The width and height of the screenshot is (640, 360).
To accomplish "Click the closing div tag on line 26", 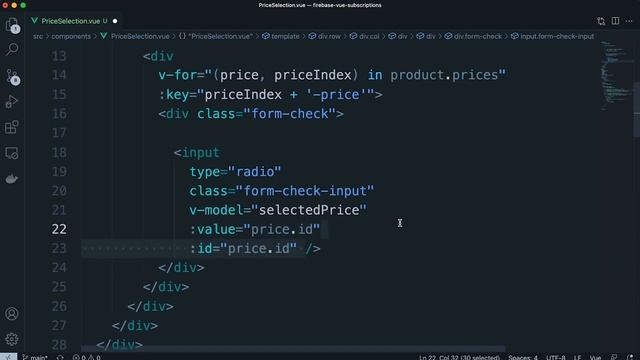I will tap(150, 307).
